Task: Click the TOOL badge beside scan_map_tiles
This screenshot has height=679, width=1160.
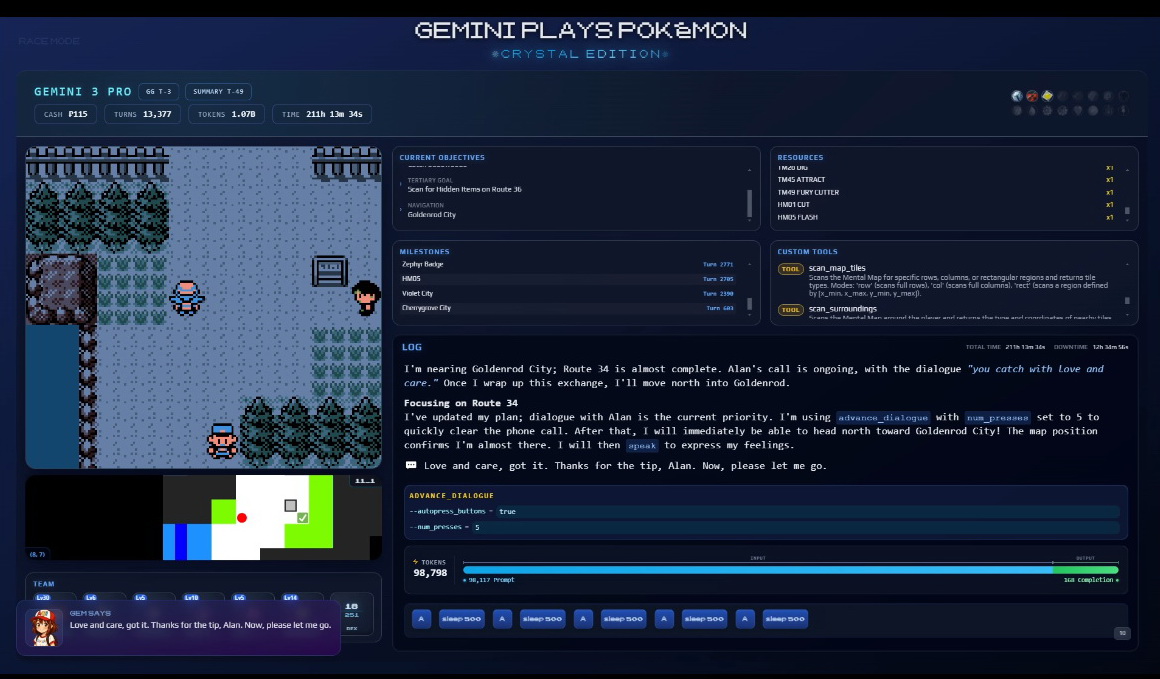Action: [790, 269]
